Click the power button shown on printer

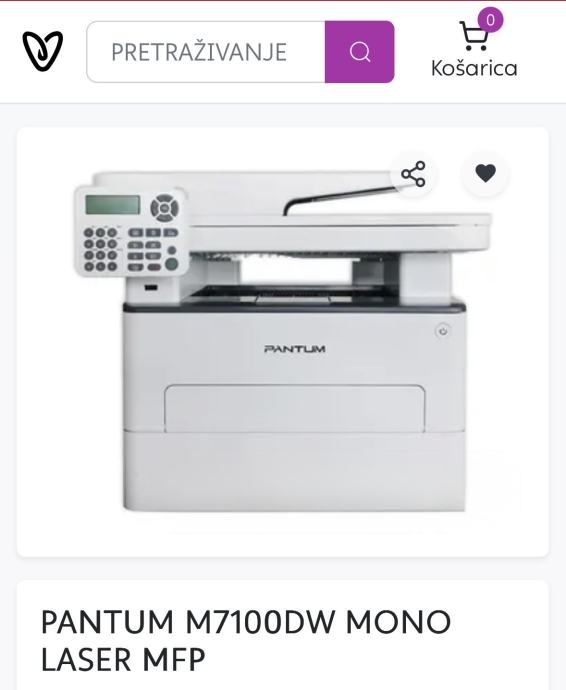pyautogui.click(x=443, y=331)
